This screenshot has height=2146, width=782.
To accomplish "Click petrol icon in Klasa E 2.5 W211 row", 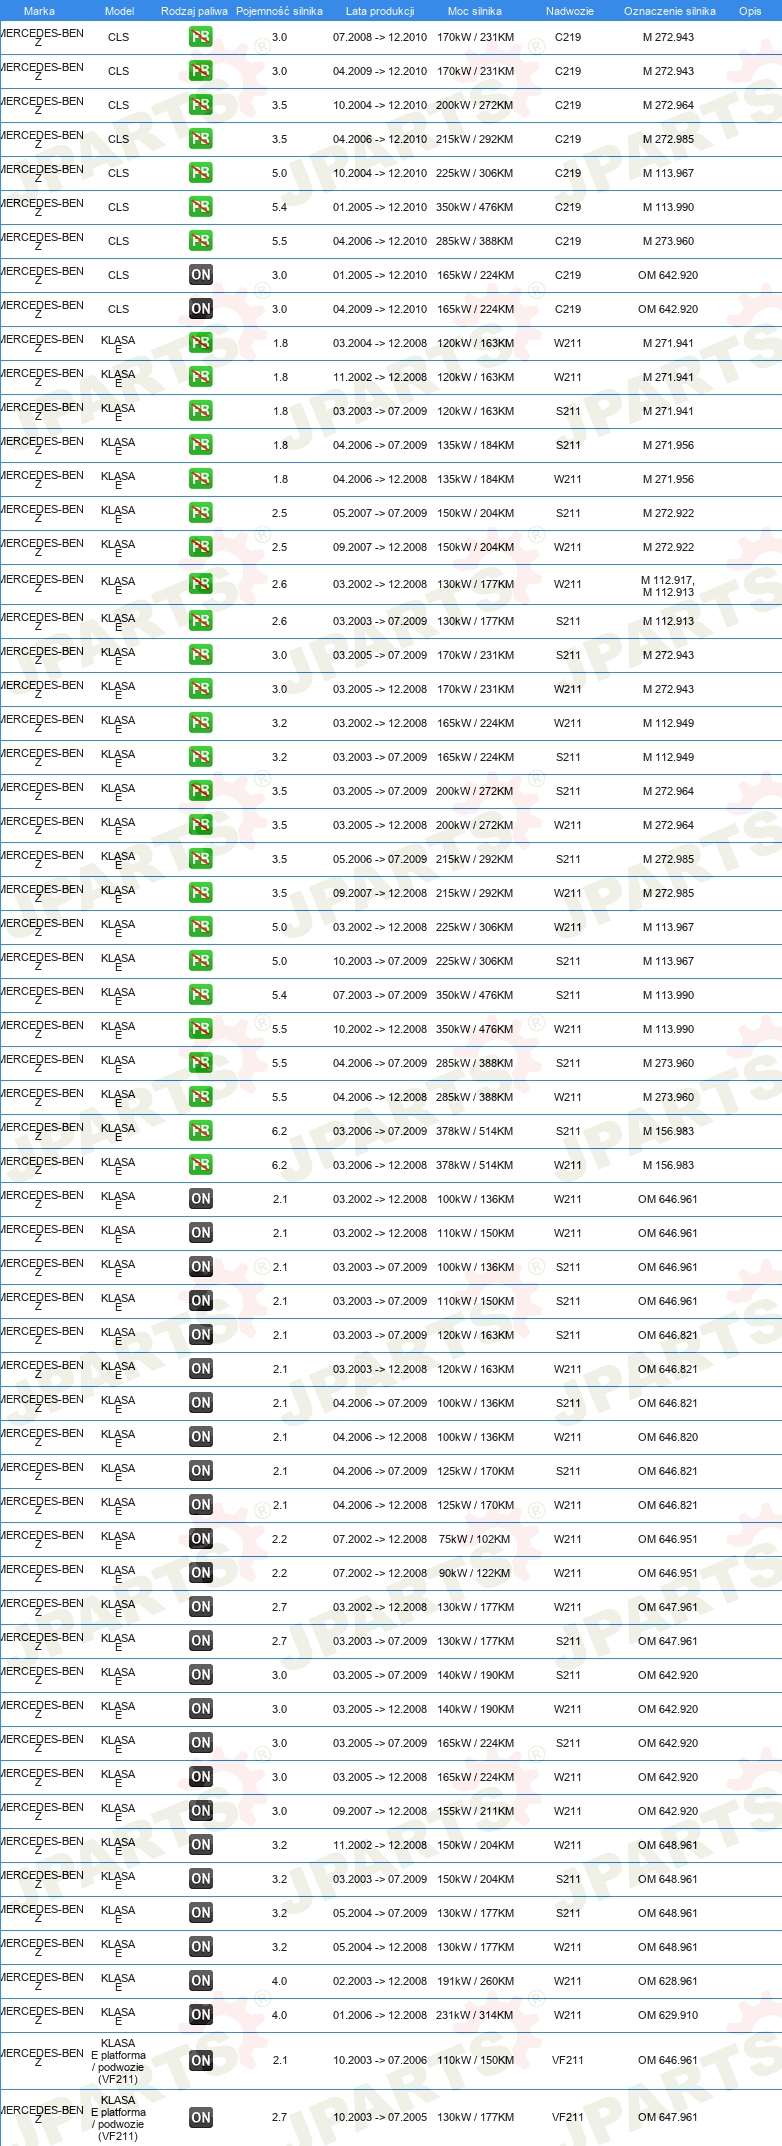I will [200, 547].
